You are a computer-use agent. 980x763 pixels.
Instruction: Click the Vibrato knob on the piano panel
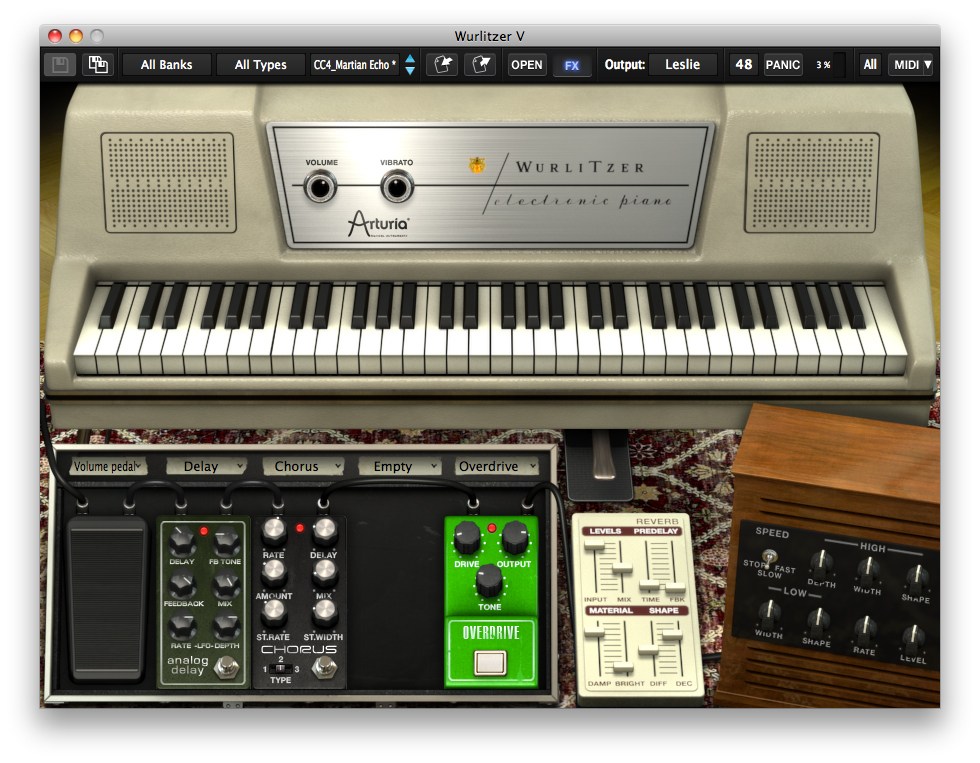click(x=397, y=187)
